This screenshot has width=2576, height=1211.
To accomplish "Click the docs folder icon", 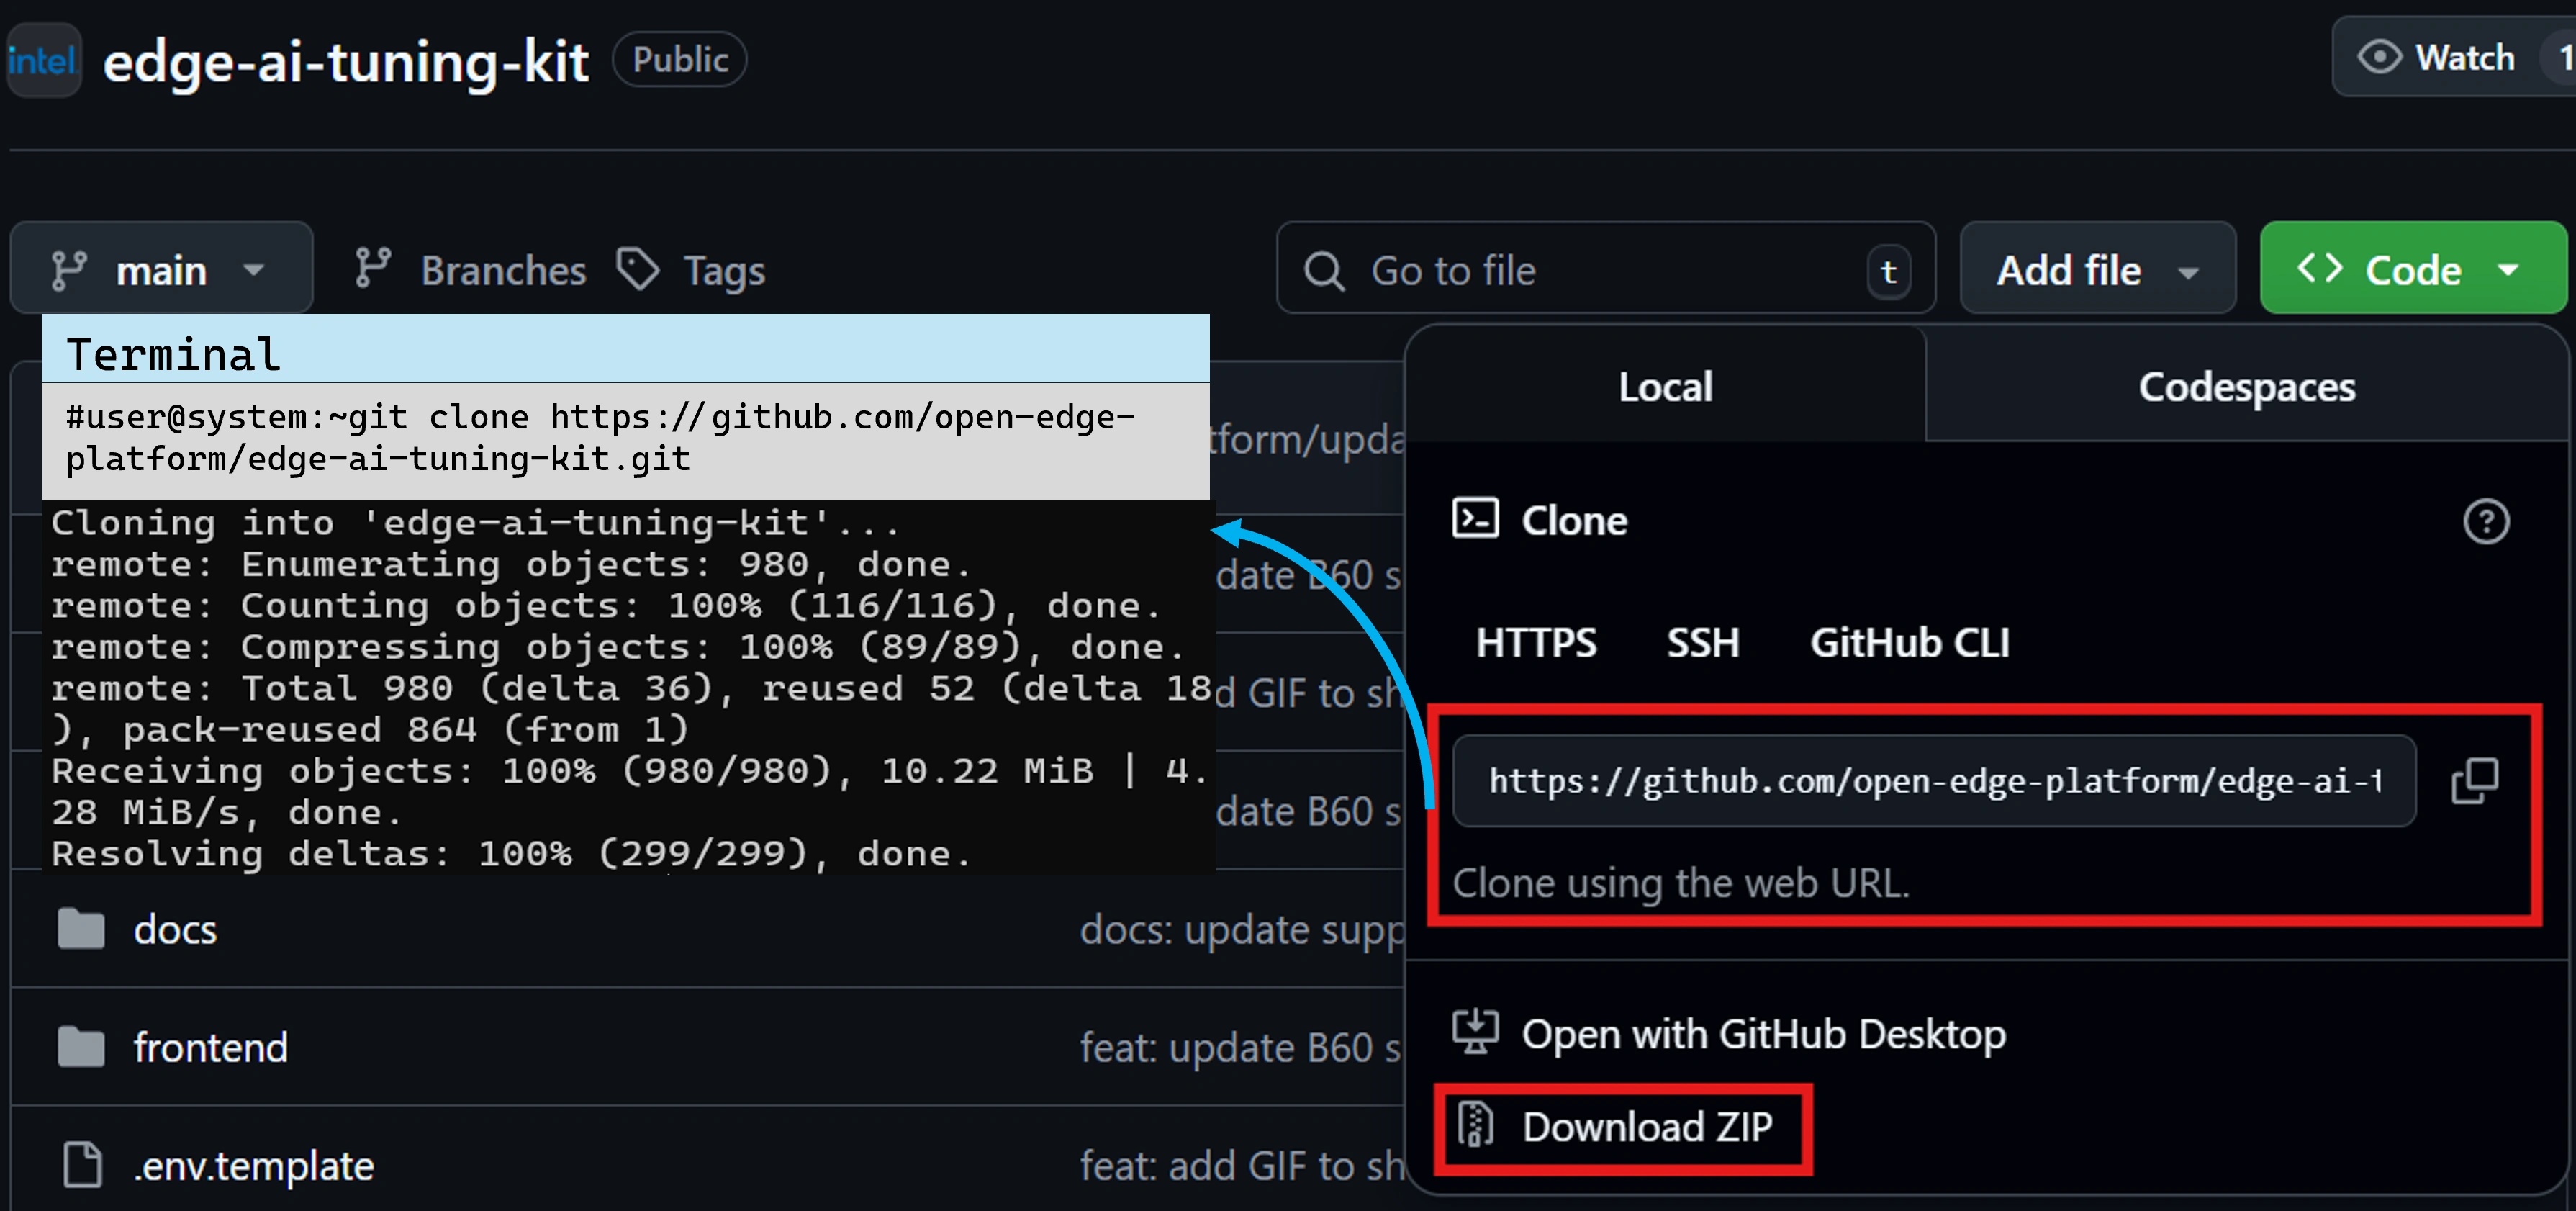I will pyautogui.click(x=81, y=930).
